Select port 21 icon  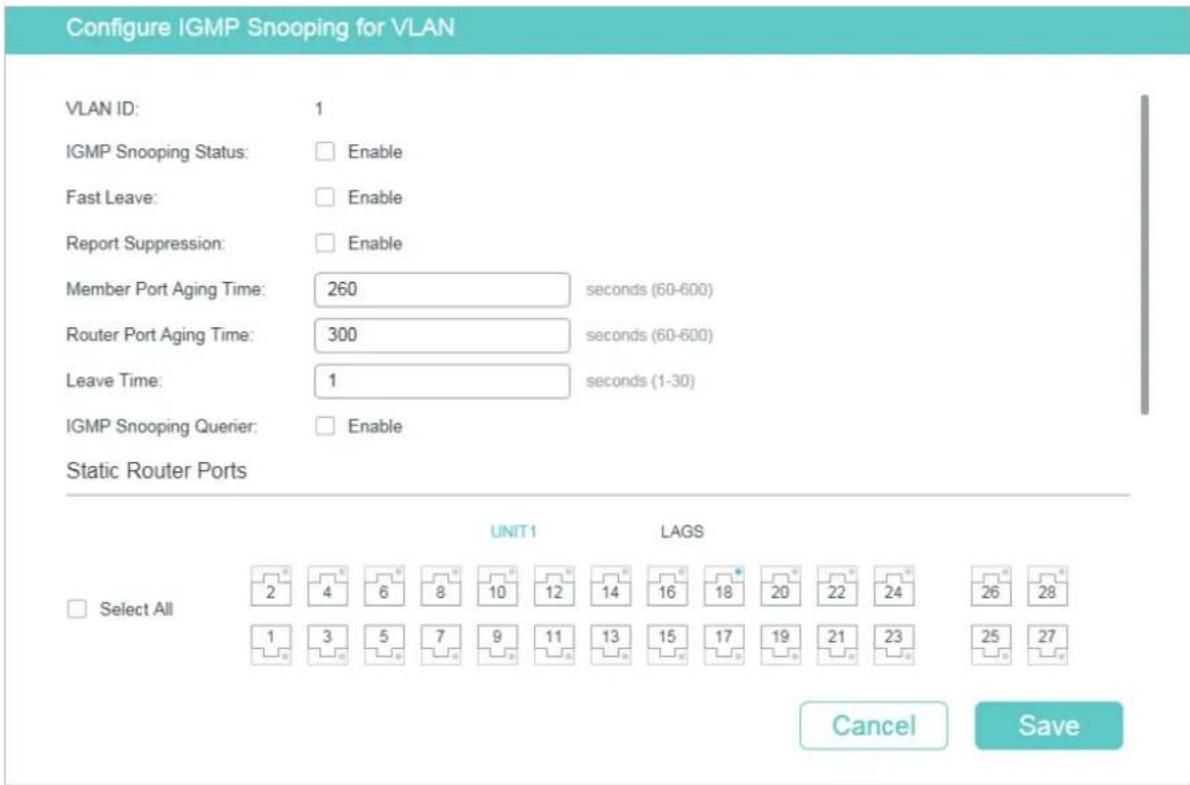pyautogui.click(x=837, y=645)
